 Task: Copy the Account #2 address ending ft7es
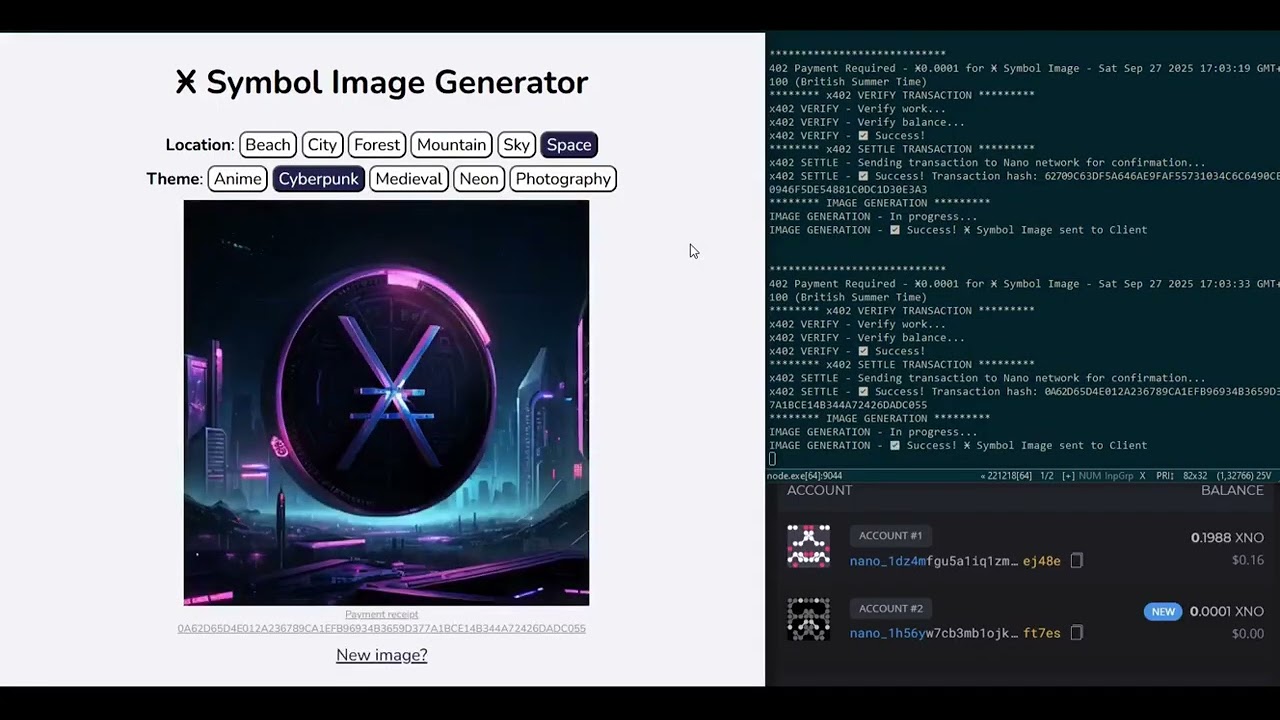coord(1077,633)
